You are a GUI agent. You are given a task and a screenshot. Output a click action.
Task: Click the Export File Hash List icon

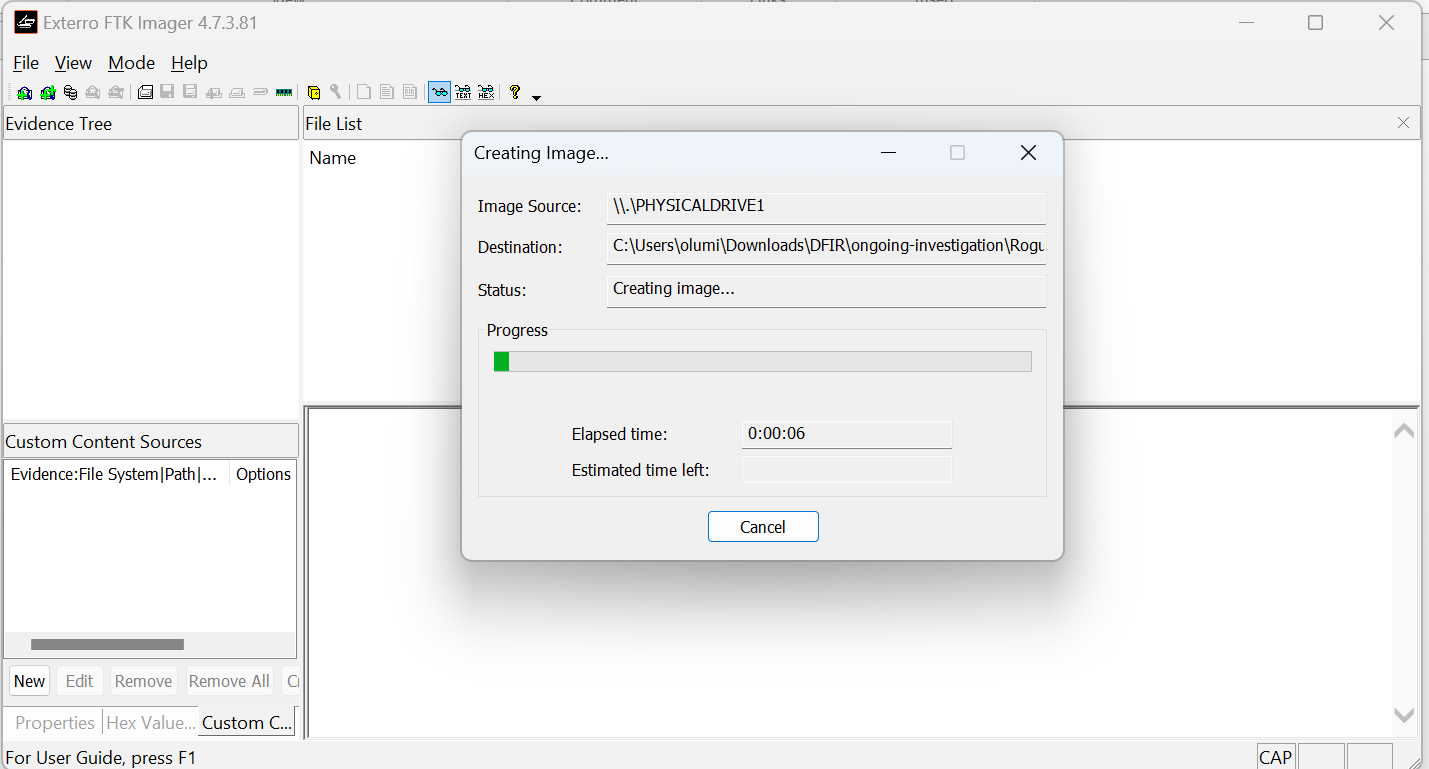coord(387,93)
